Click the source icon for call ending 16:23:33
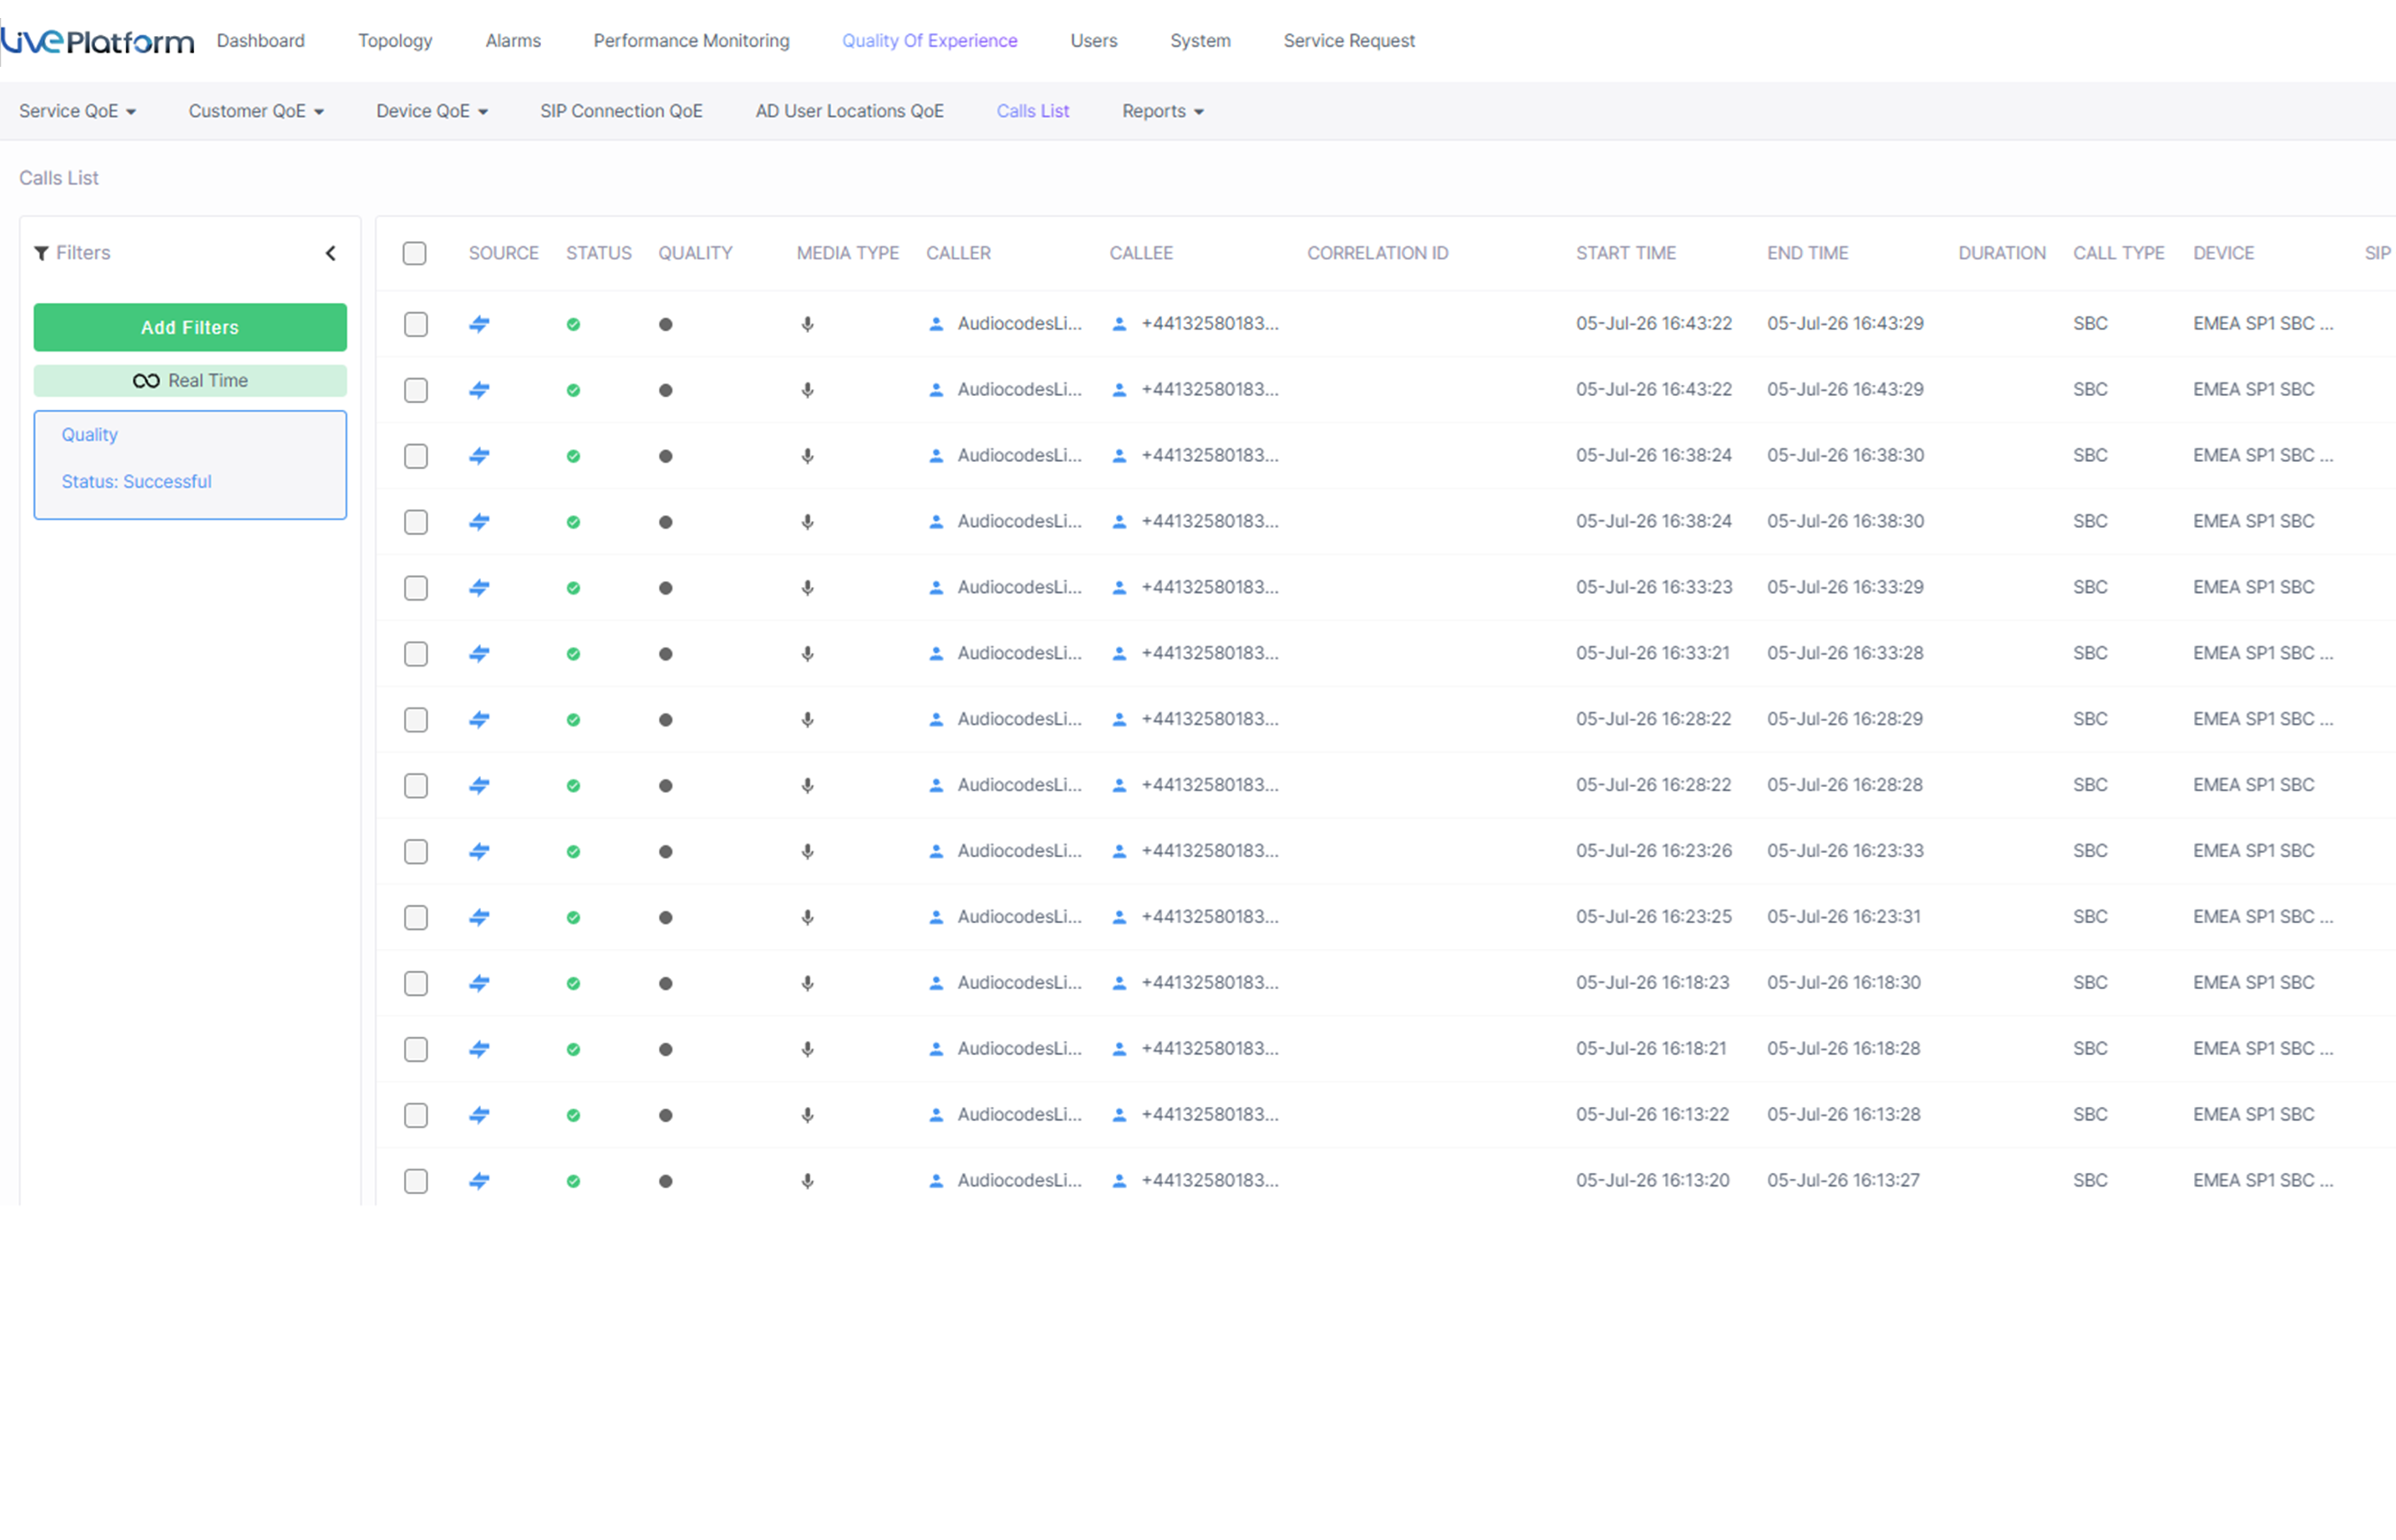The height and width of the screenshot is (1540, 2396). [480, 852]
